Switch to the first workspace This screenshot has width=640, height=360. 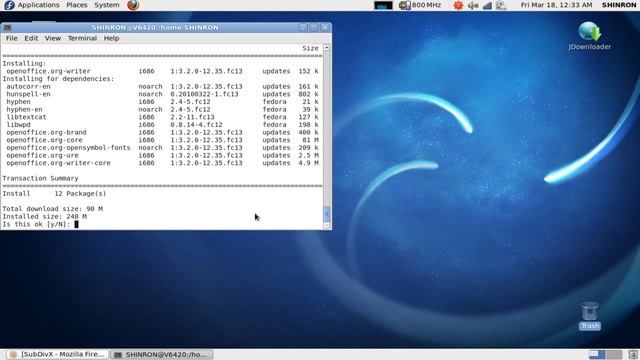tap(597, 354)
